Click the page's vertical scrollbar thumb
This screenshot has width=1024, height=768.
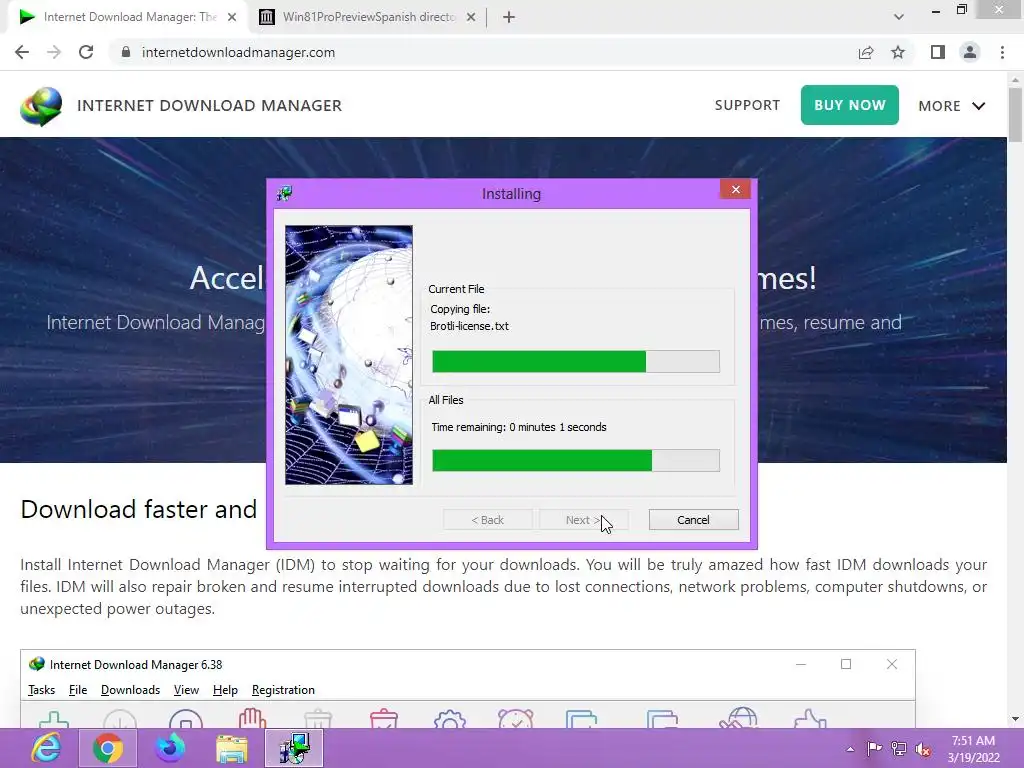(1015, 114)
